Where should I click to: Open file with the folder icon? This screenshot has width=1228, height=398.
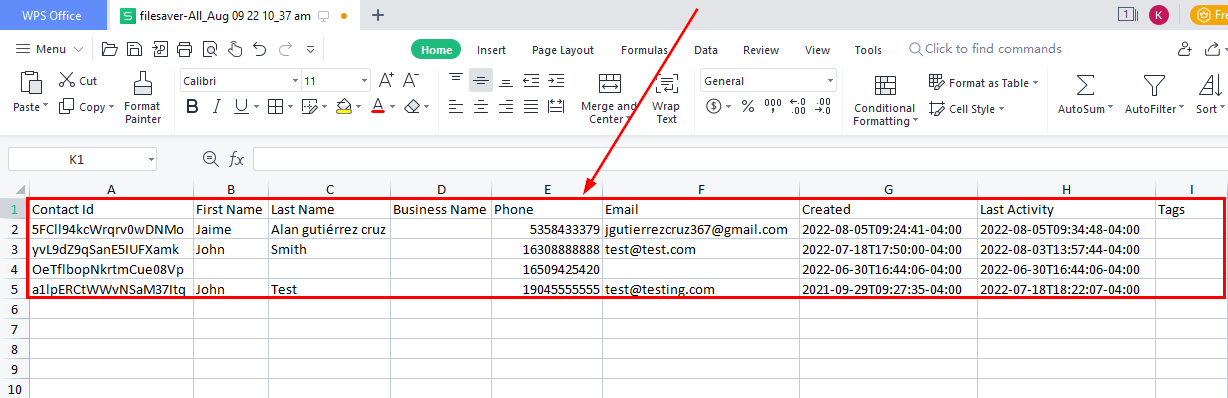(x=110, y=49)
